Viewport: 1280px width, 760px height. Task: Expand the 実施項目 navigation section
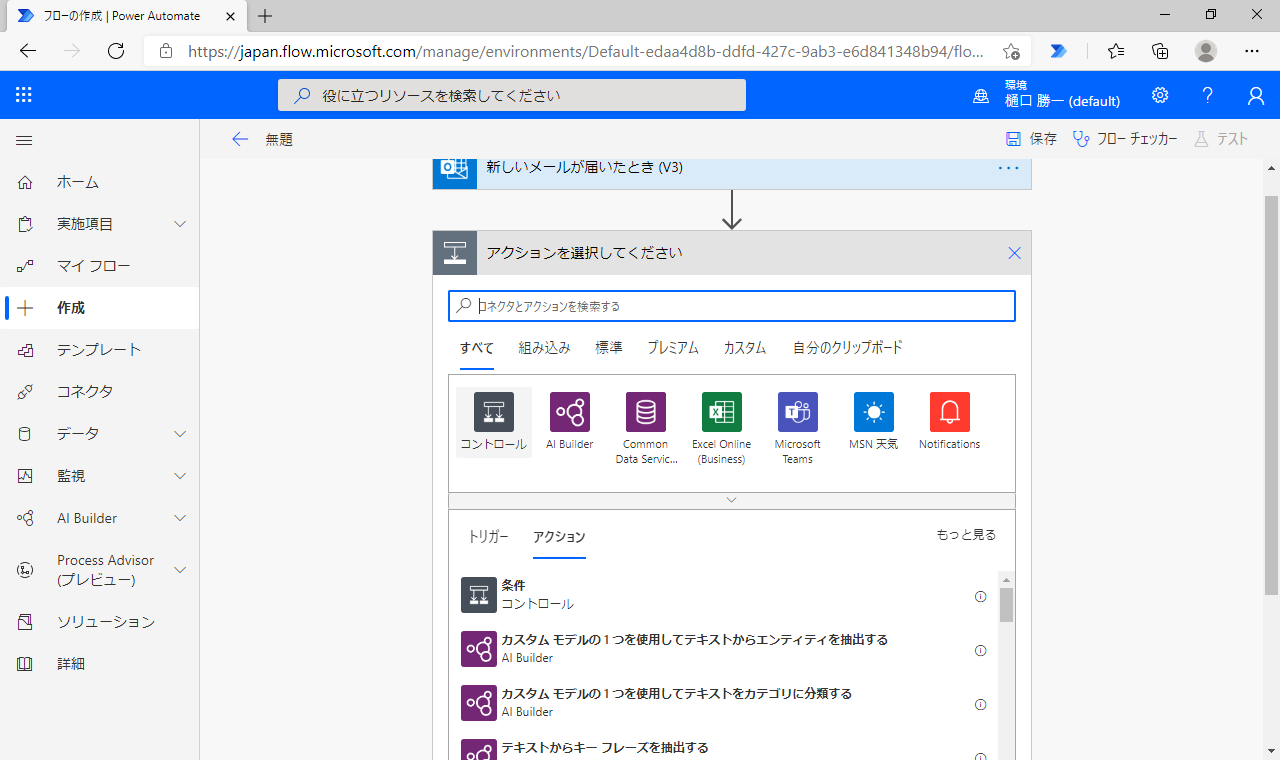point(180,224)
